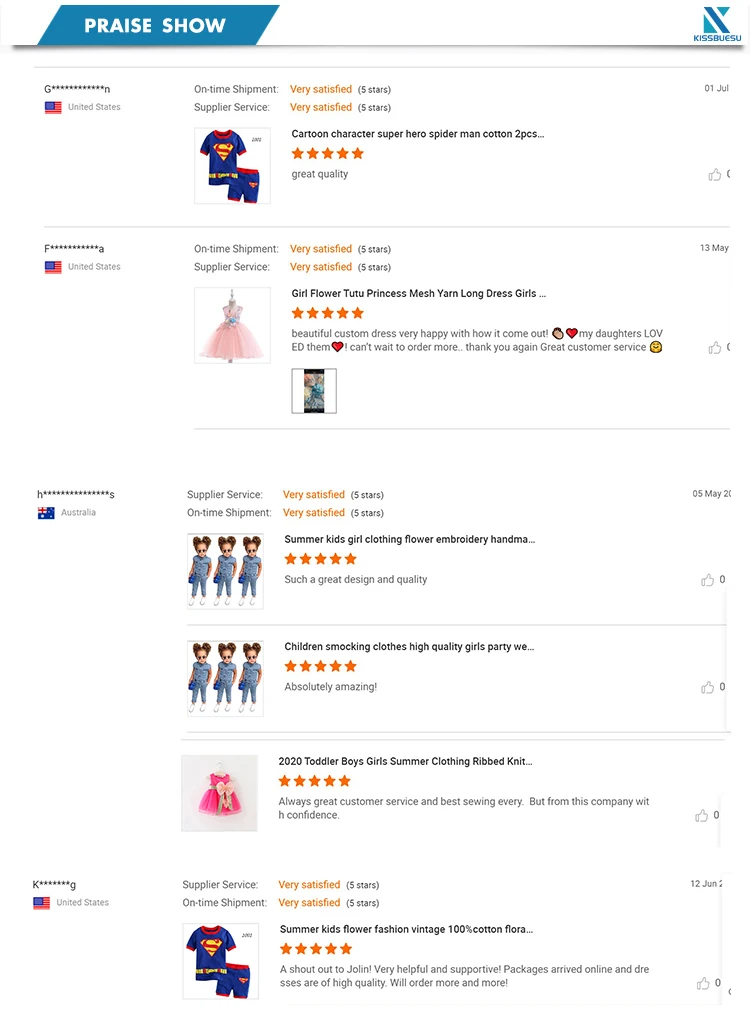Open the customer-uploaded review photo
750x1025 pixels.
pyautogui.click(x=314, y=391)
